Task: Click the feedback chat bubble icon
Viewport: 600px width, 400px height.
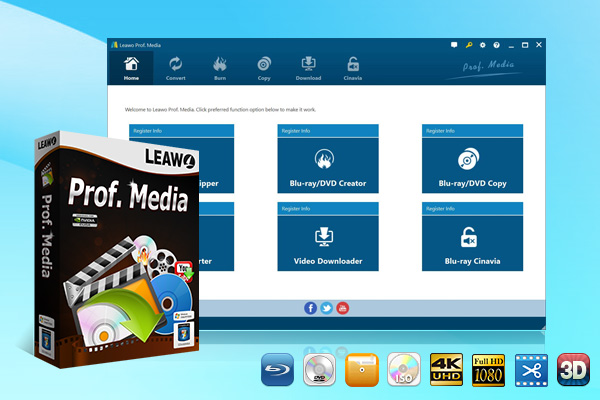Action: point(454,45)
